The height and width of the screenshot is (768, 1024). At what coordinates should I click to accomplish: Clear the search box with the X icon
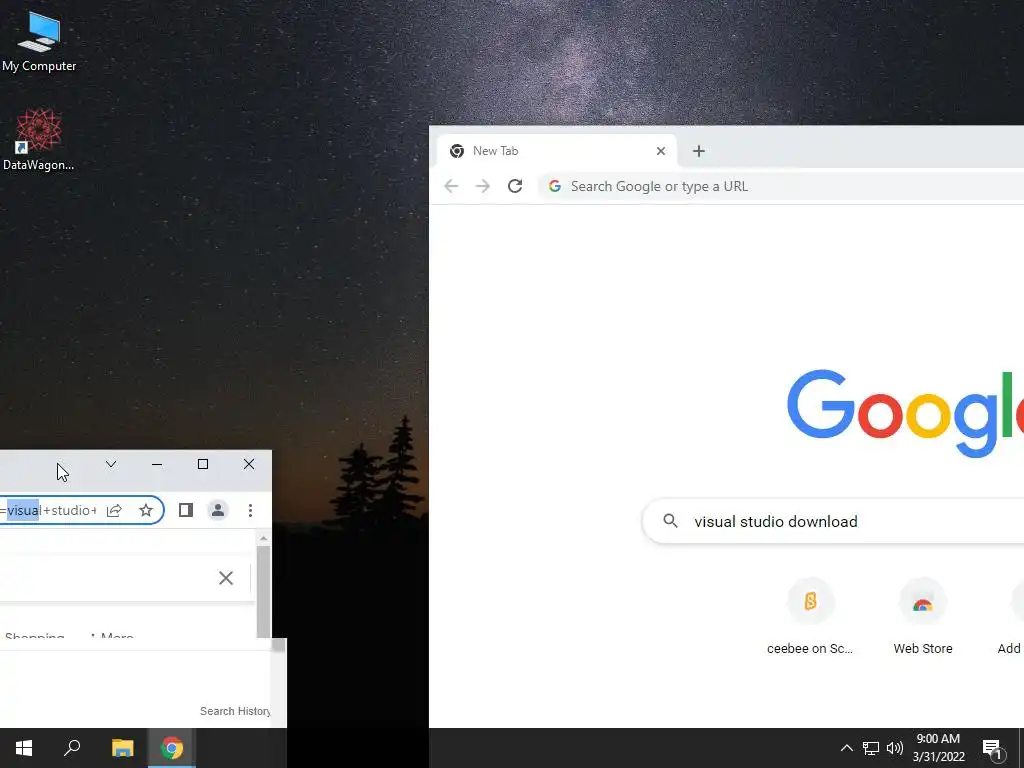(226, 578)
